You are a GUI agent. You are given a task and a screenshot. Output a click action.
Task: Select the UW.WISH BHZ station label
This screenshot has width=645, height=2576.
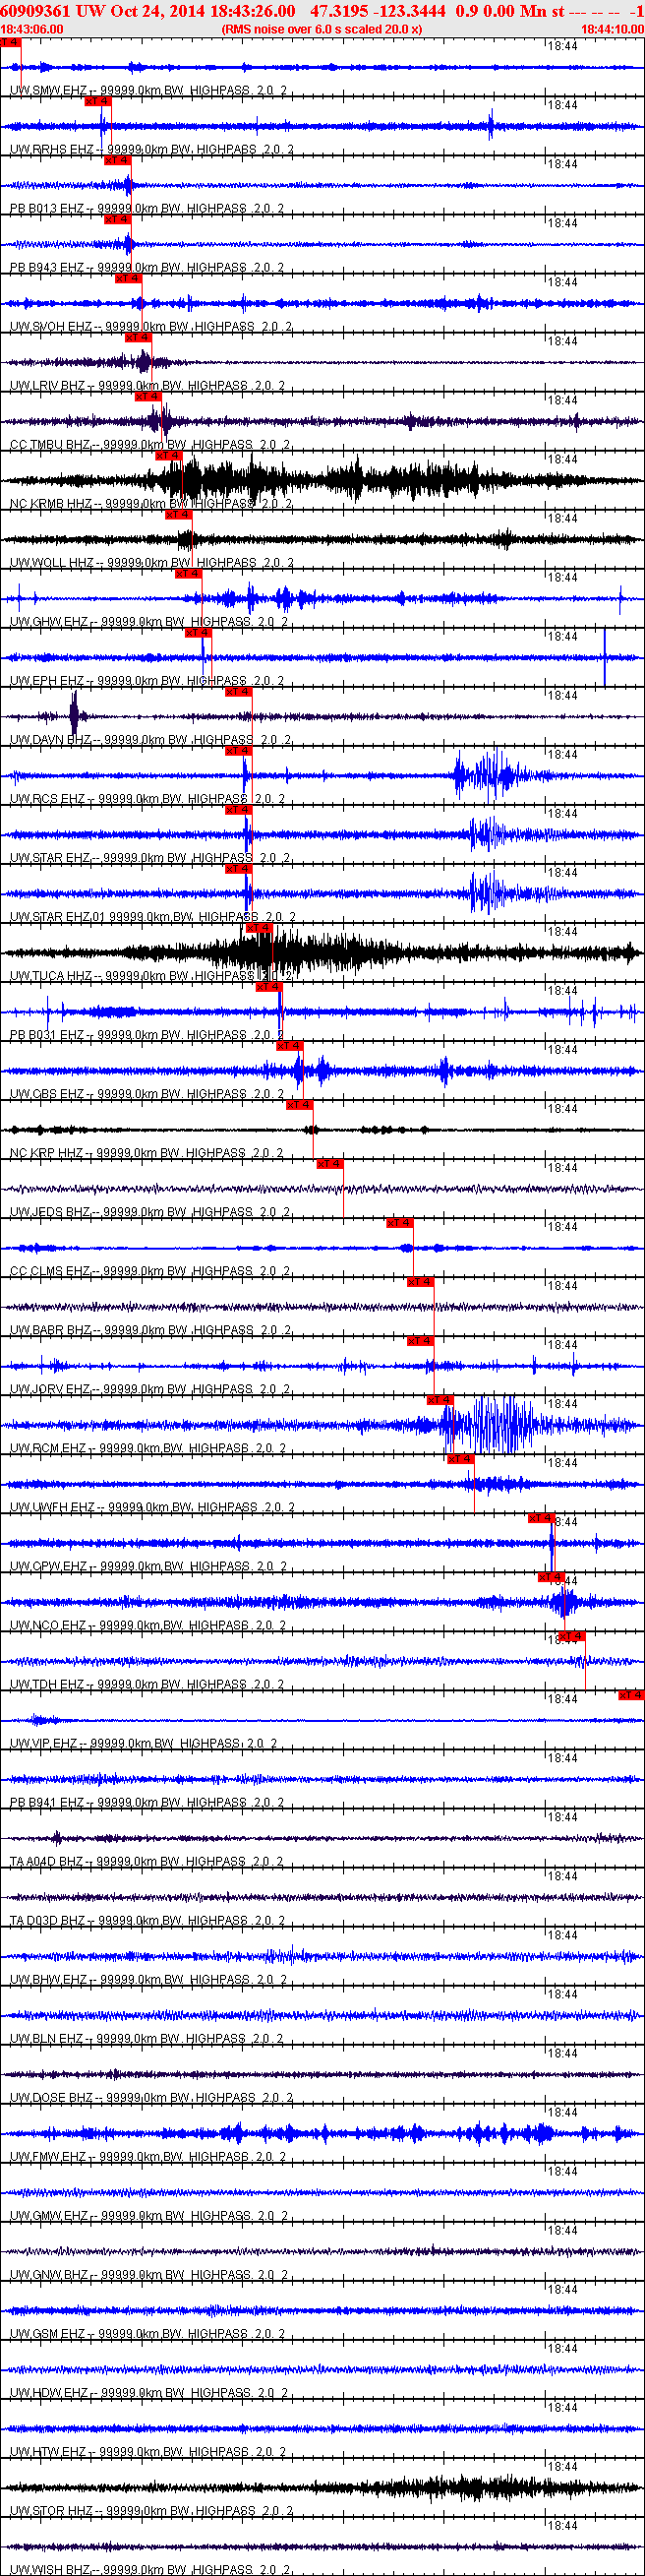[x=150, y=2569]
